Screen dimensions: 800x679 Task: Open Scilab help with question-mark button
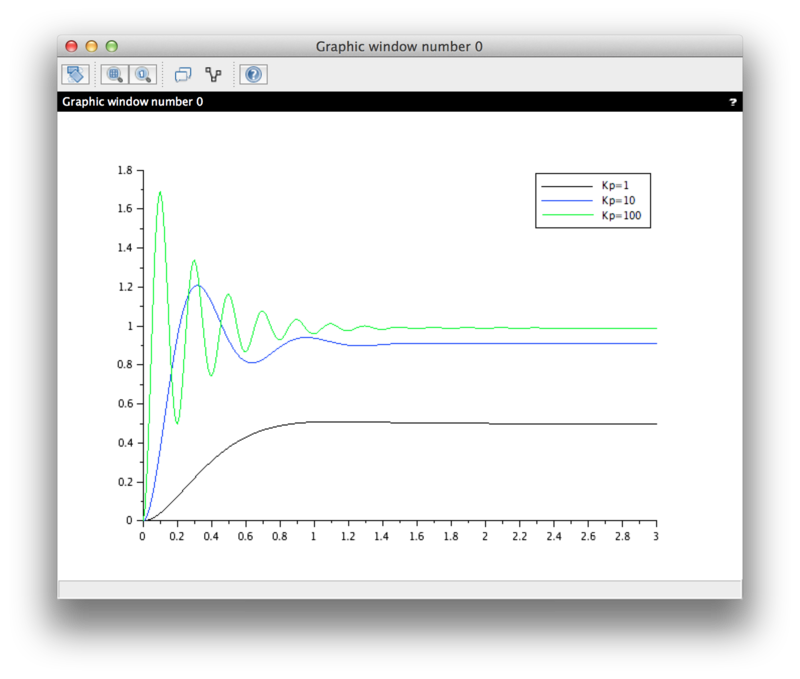click(254, 74)
